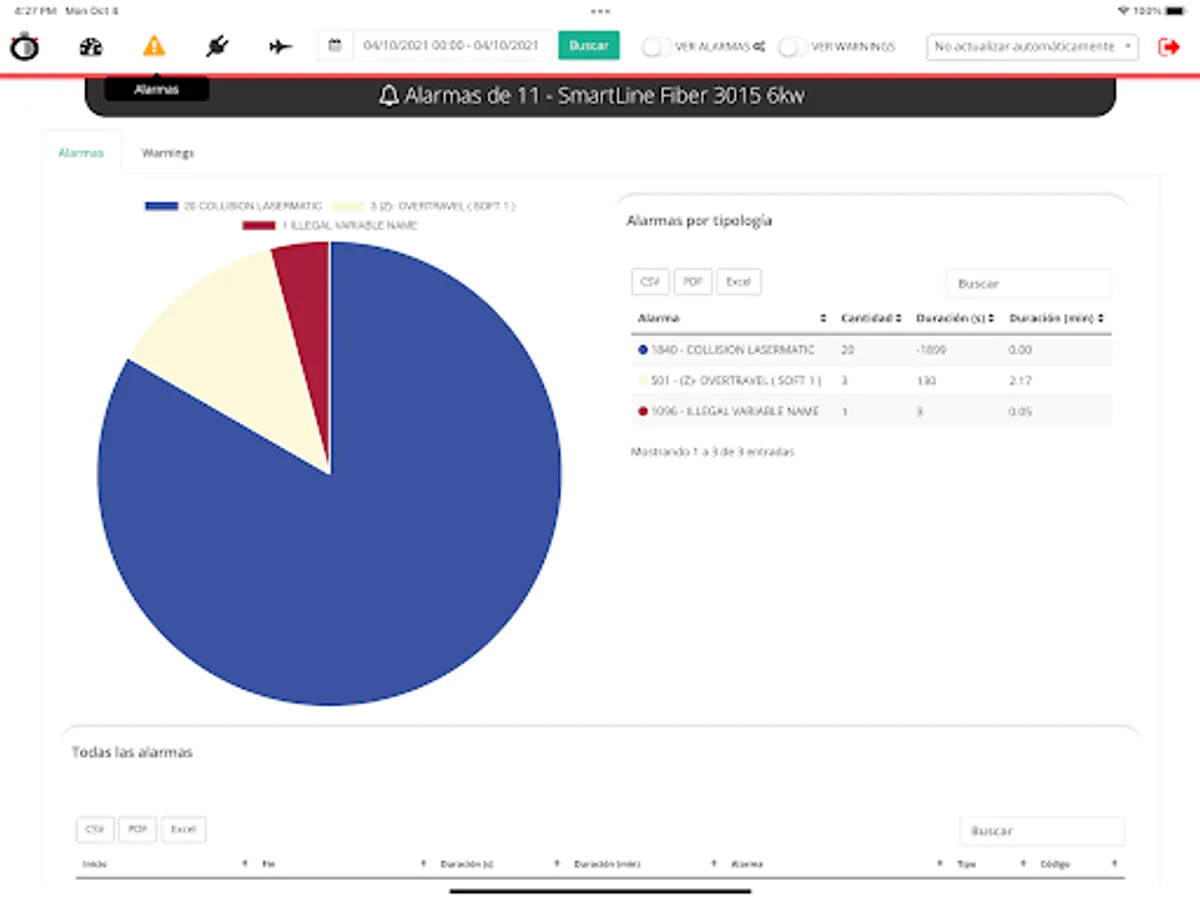
Task: Click the date range input field
Action: coord(452,46)
